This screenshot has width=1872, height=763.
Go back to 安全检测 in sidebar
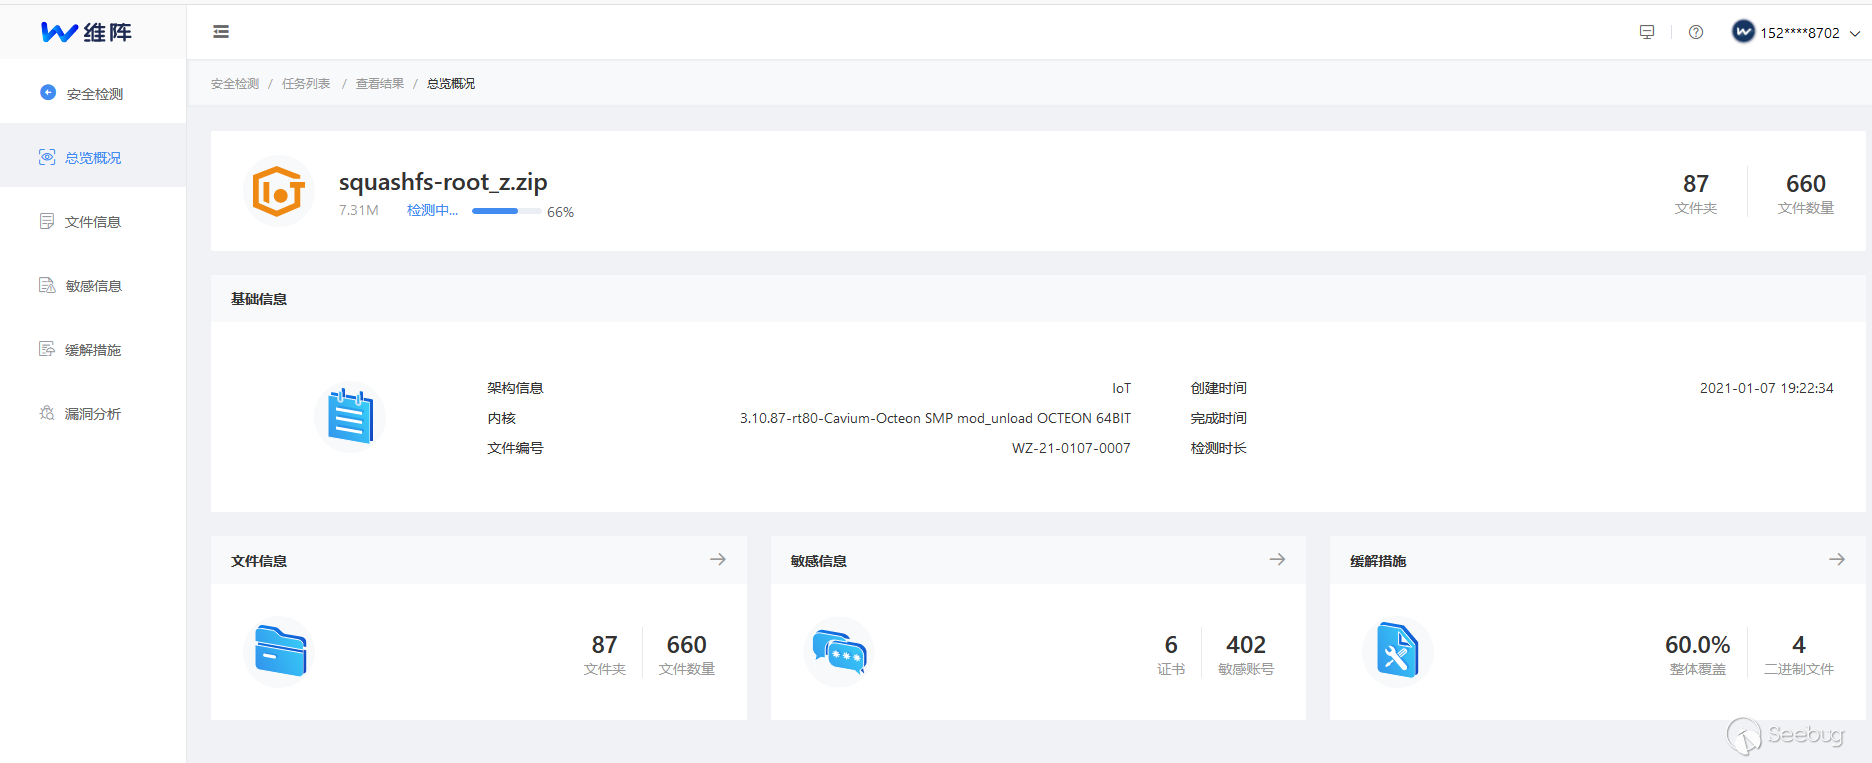tap(93, 93)
